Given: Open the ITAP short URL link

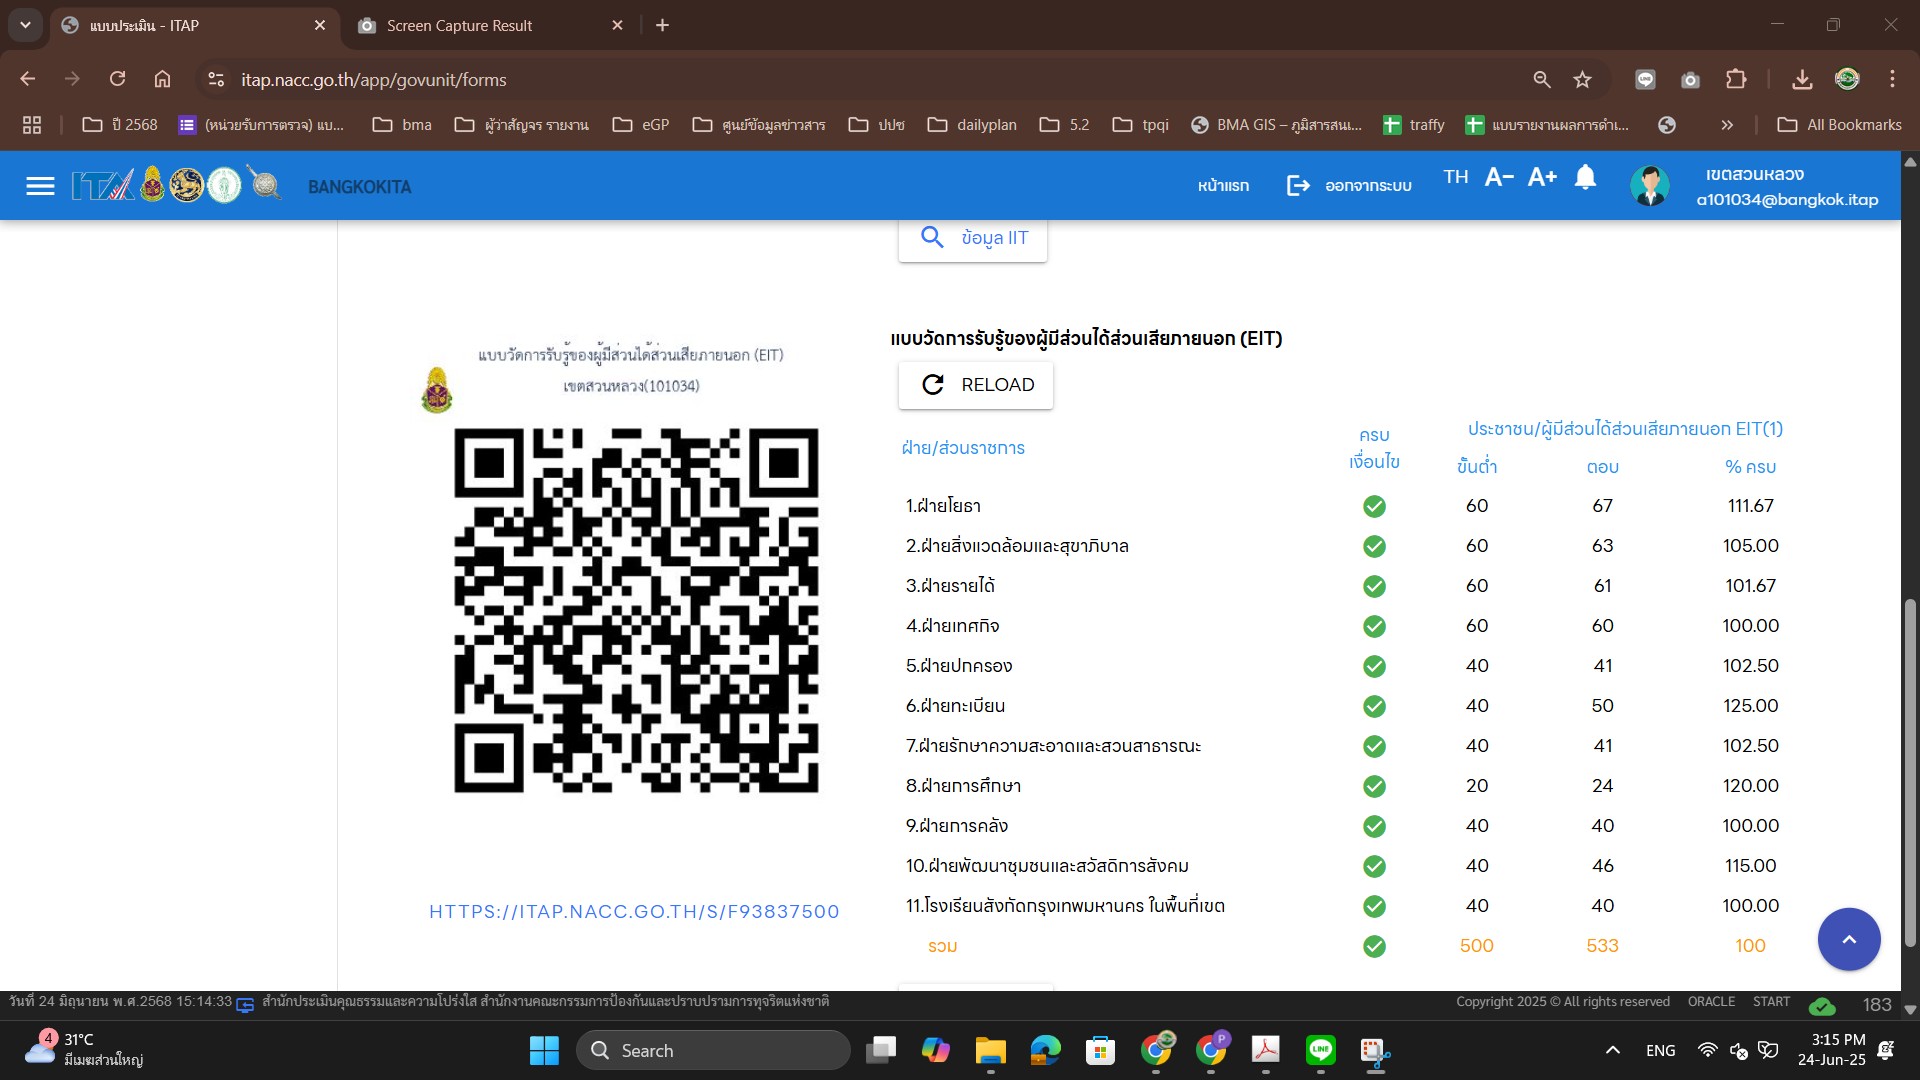Looking at the screenshot, I should pos(634,911).
